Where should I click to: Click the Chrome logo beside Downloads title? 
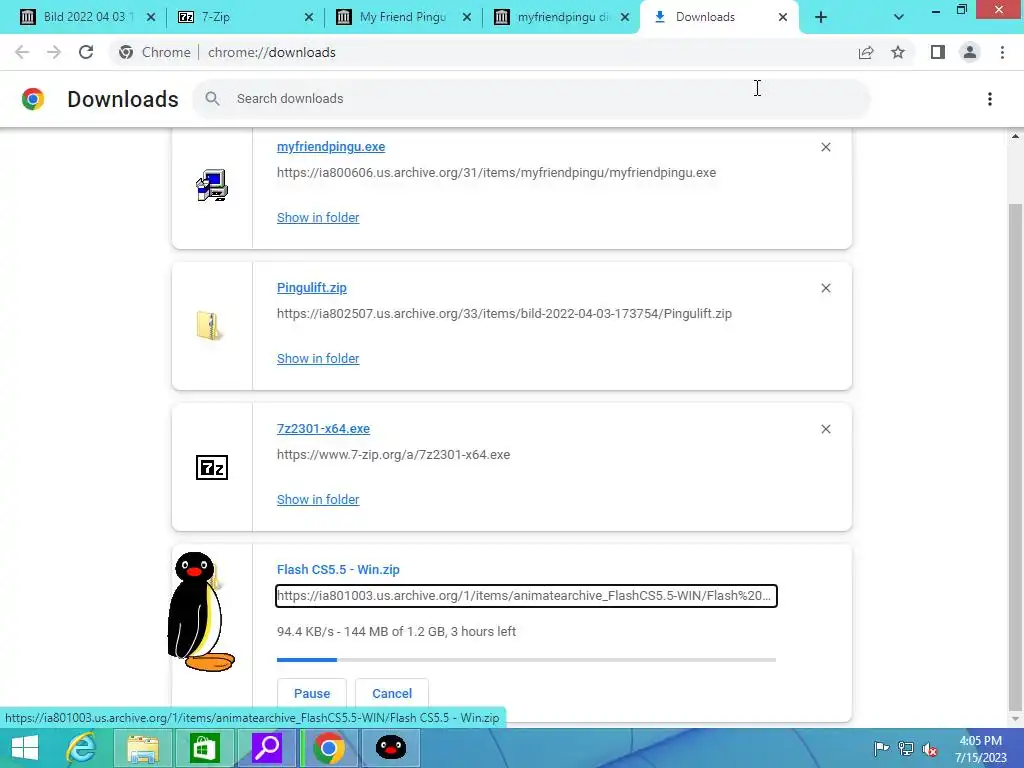(33, 99)
